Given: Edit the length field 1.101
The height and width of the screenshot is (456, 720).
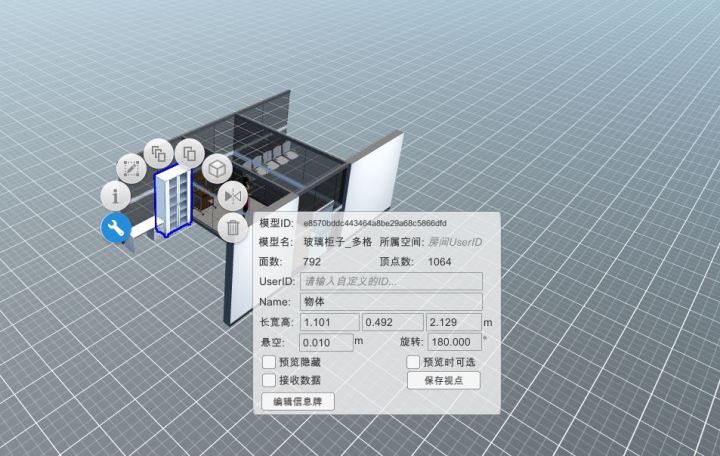Looking at the screenshot, I should coord(330,322).
